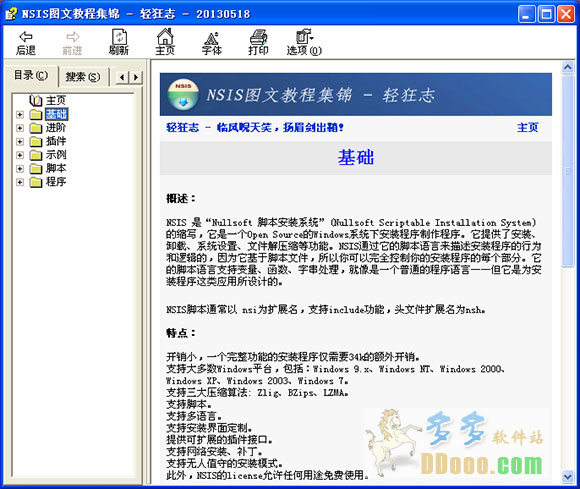Click the content scrollbar down arrow
Viewport: 580px width, 489px height.
[x=567, y=476]
